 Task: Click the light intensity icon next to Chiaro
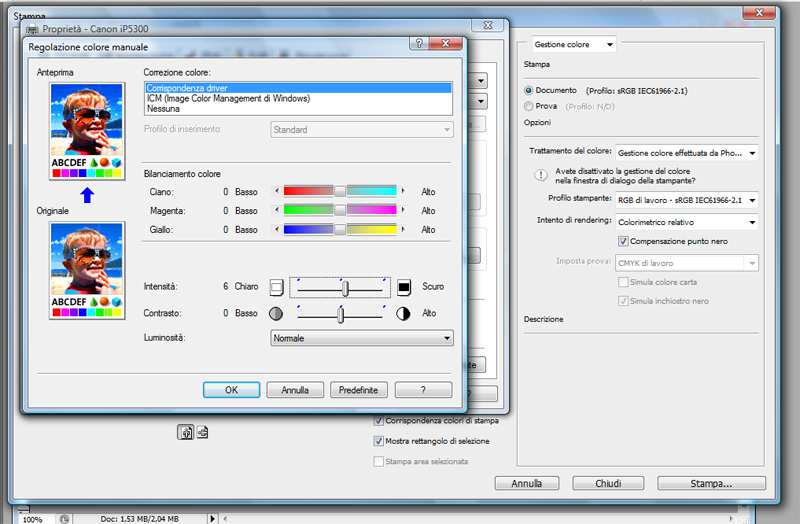pos(277,287)
